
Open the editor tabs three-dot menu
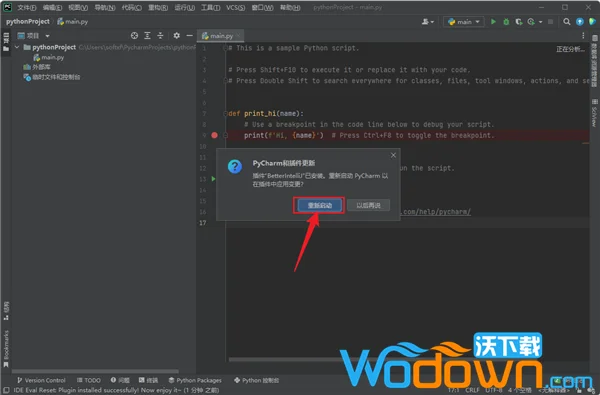point(583,36)
